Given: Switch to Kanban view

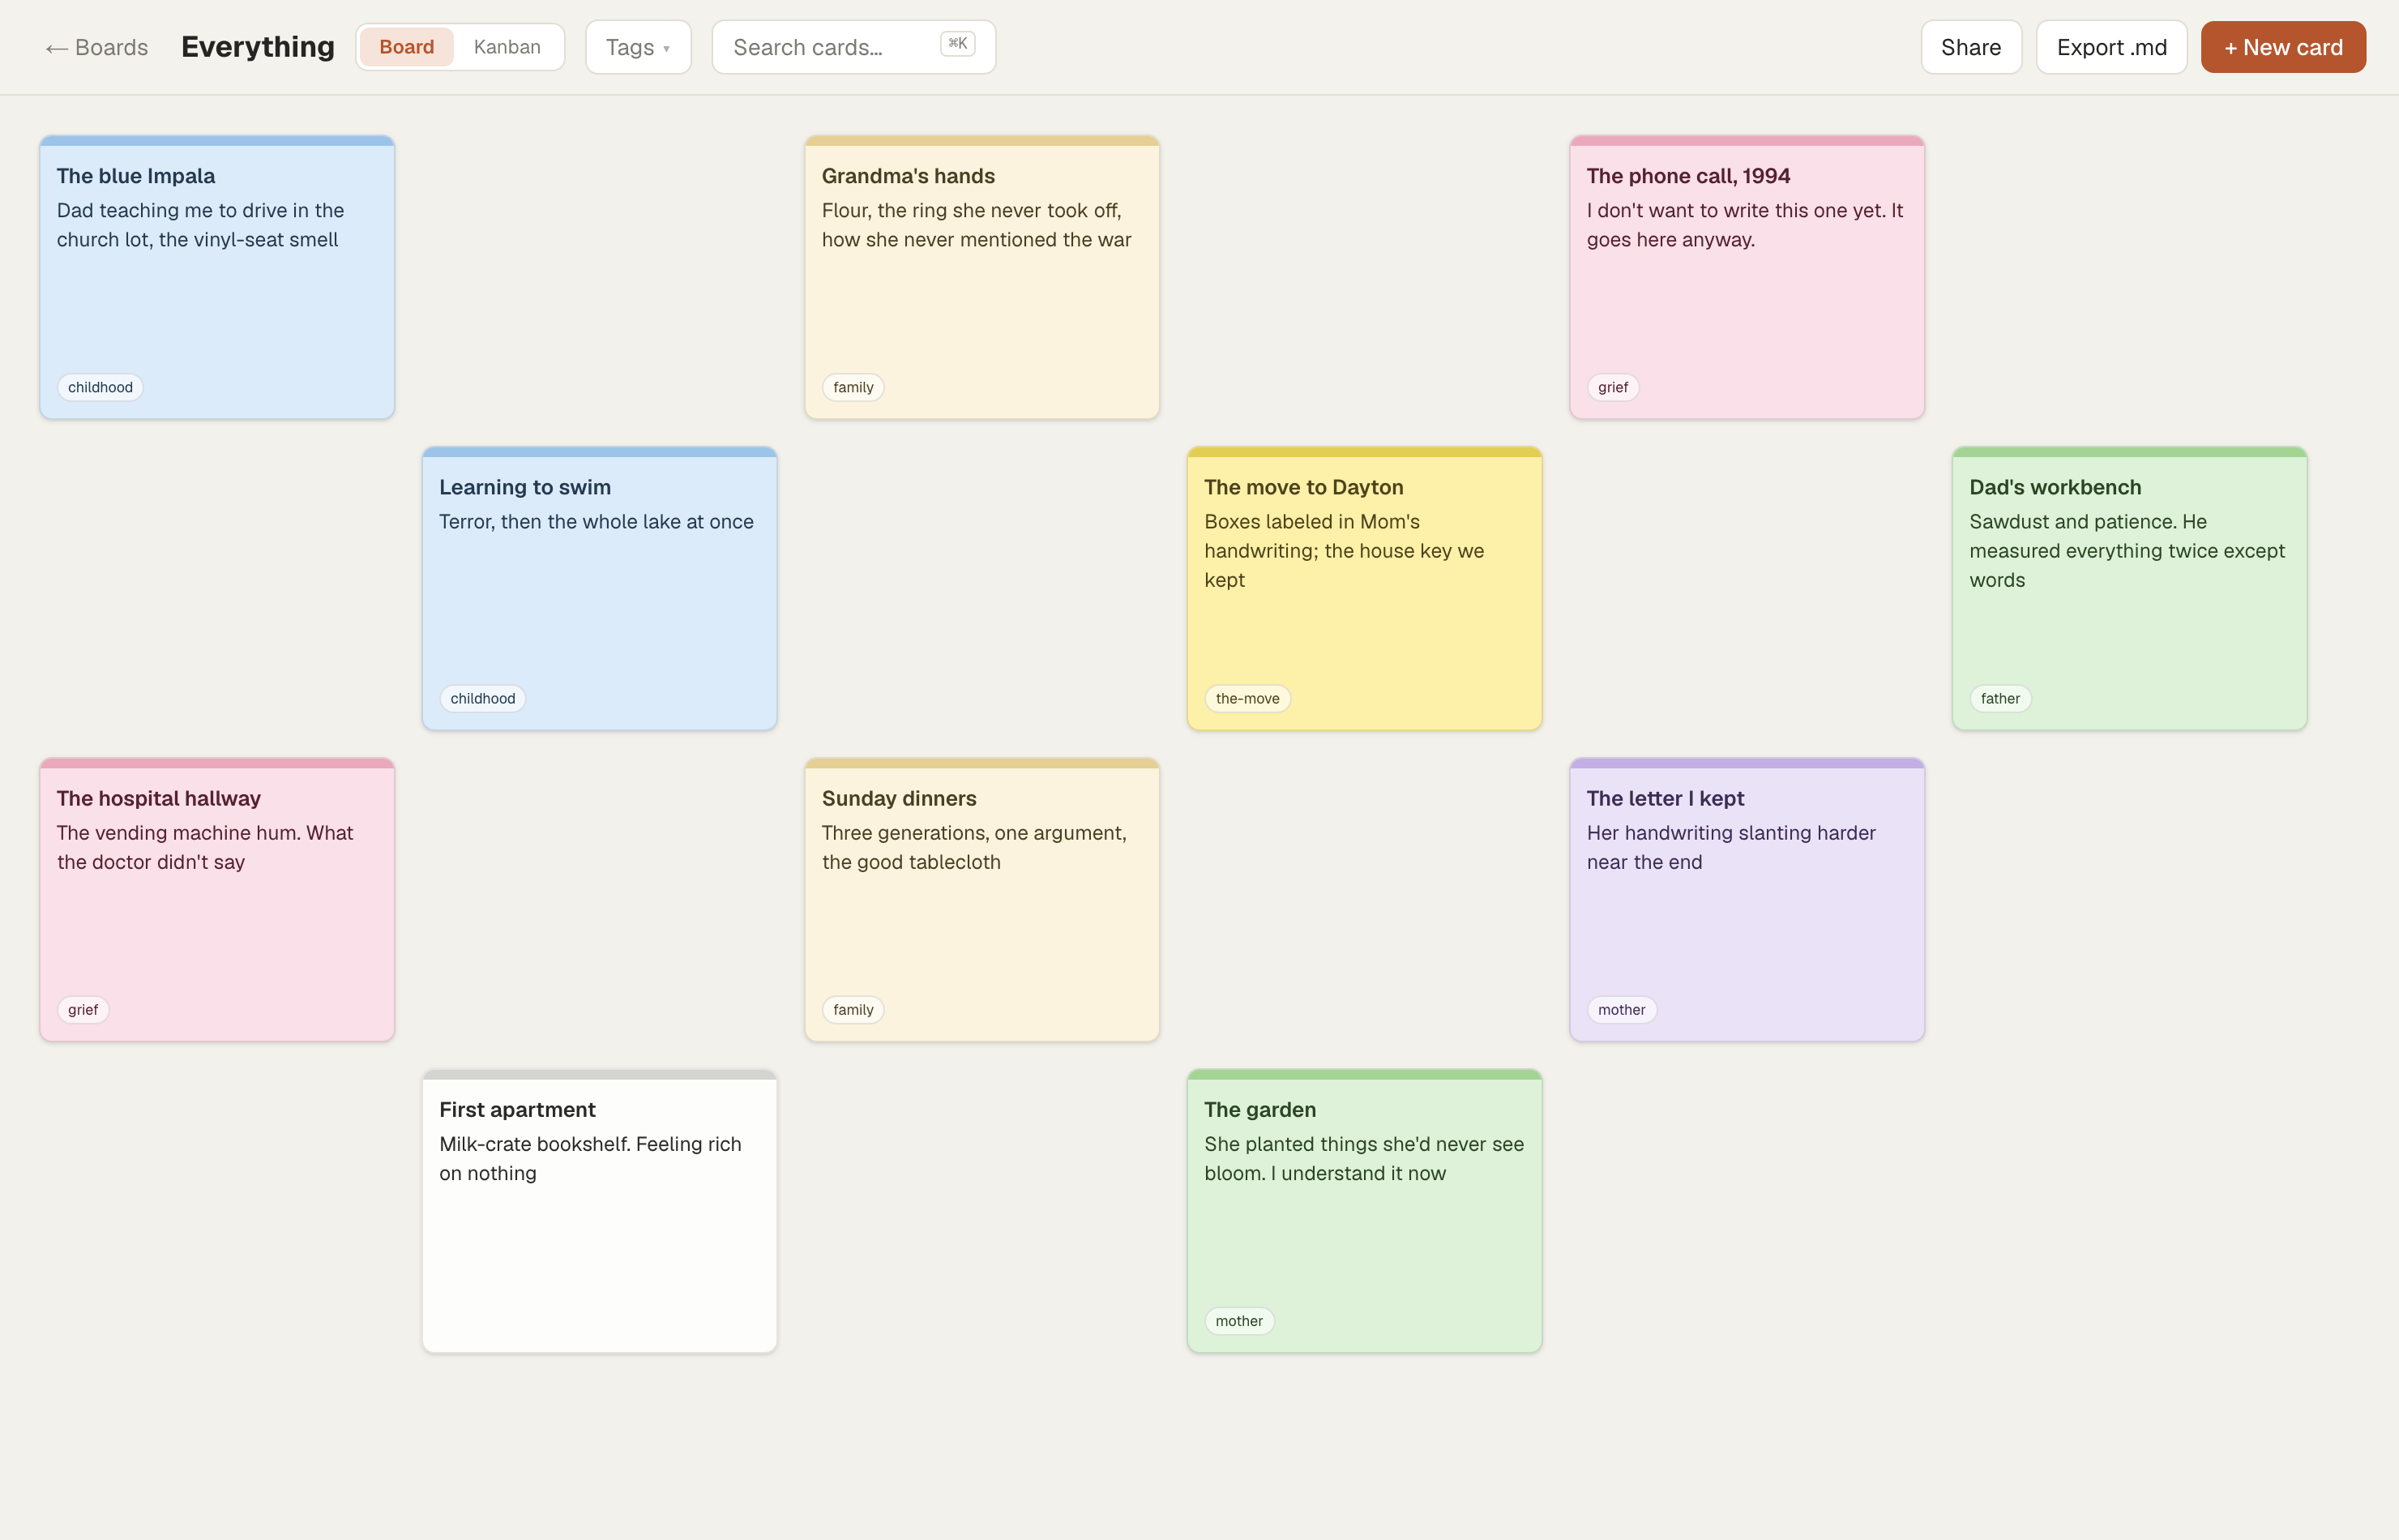Looking at the screenshot, I should [x=507, y=47].
